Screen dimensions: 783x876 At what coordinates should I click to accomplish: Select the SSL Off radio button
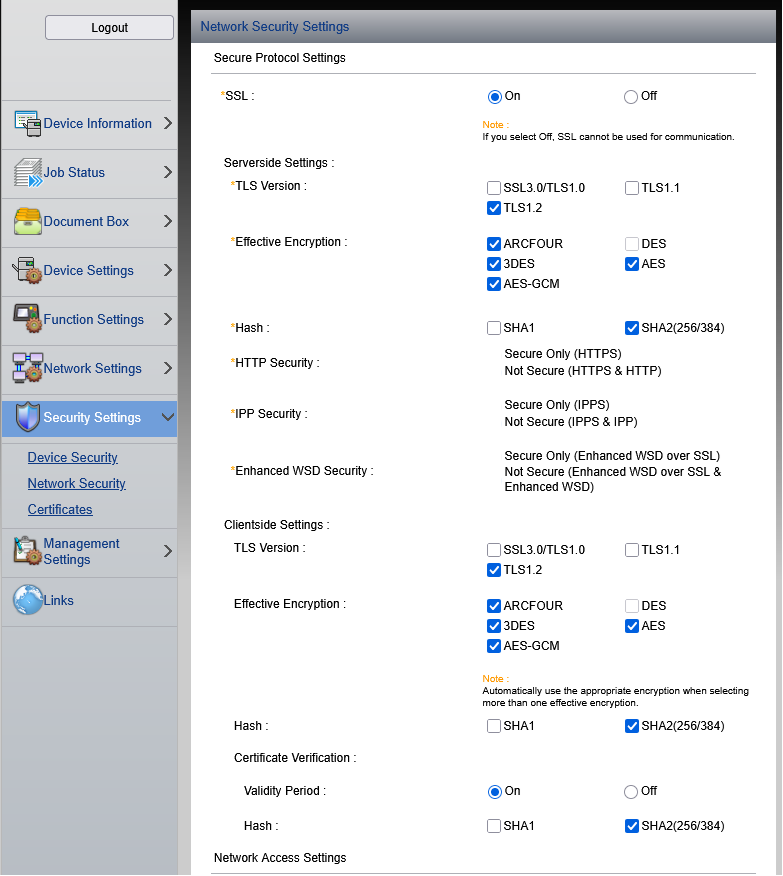[x=631, y=97]
